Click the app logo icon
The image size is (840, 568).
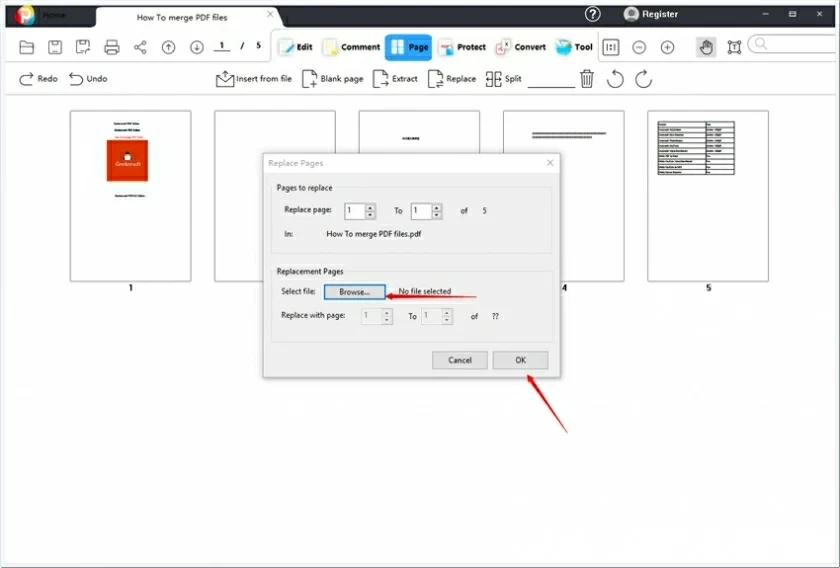coord(24,15)
